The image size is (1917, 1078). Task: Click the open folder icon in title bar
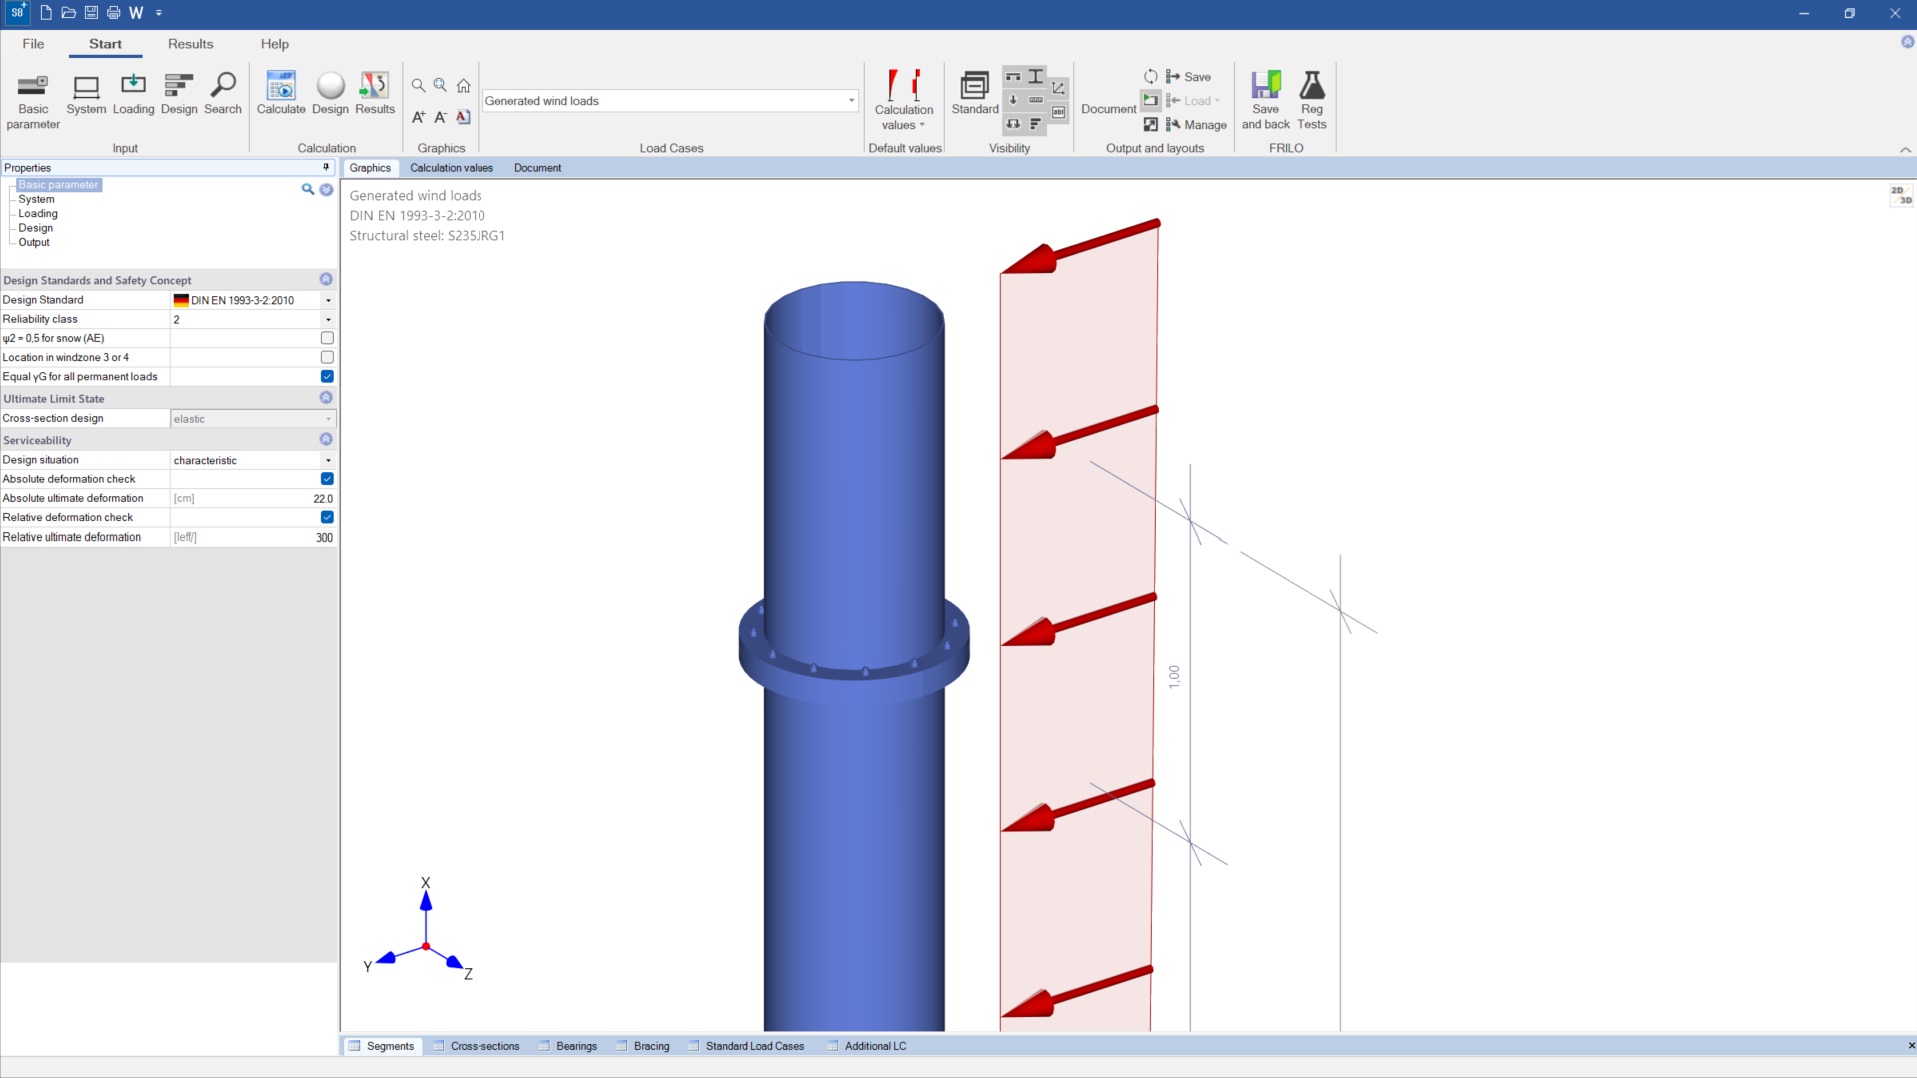coord(68,13)
